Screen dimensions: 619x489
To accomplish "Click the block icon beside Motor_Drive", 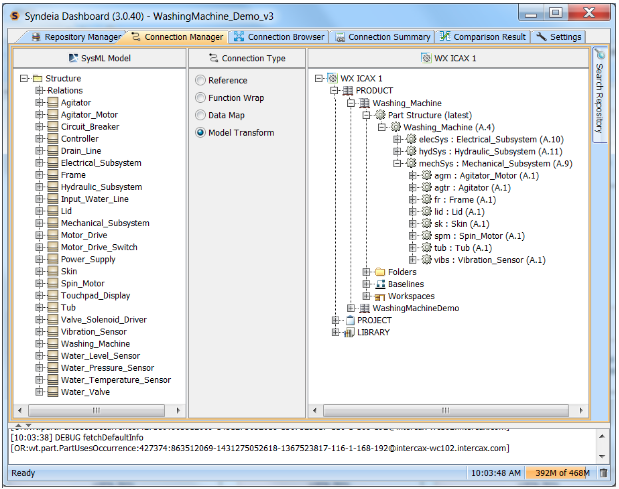I will point(53,235).
